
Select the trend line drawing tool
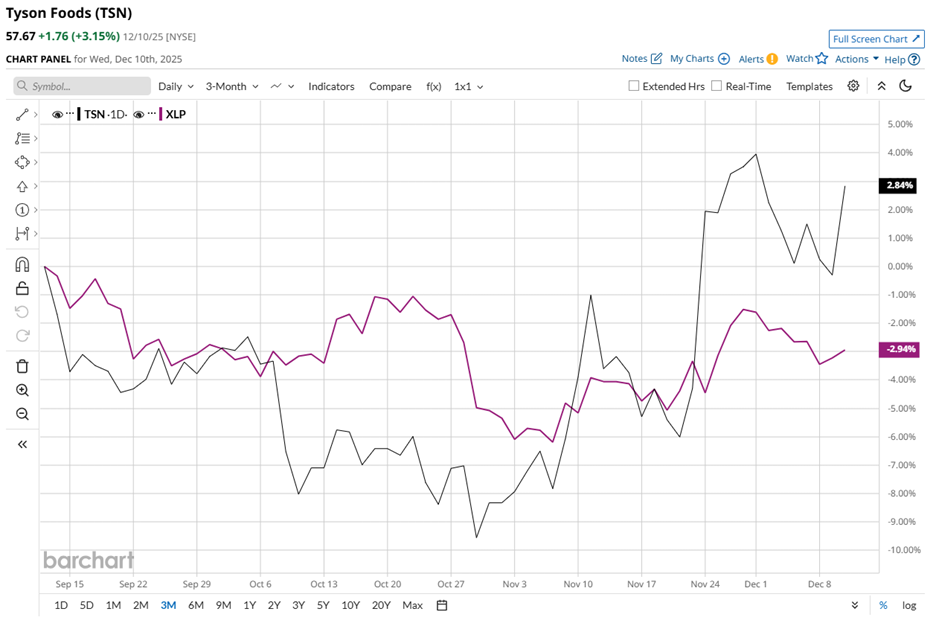[x=22, y=115]
